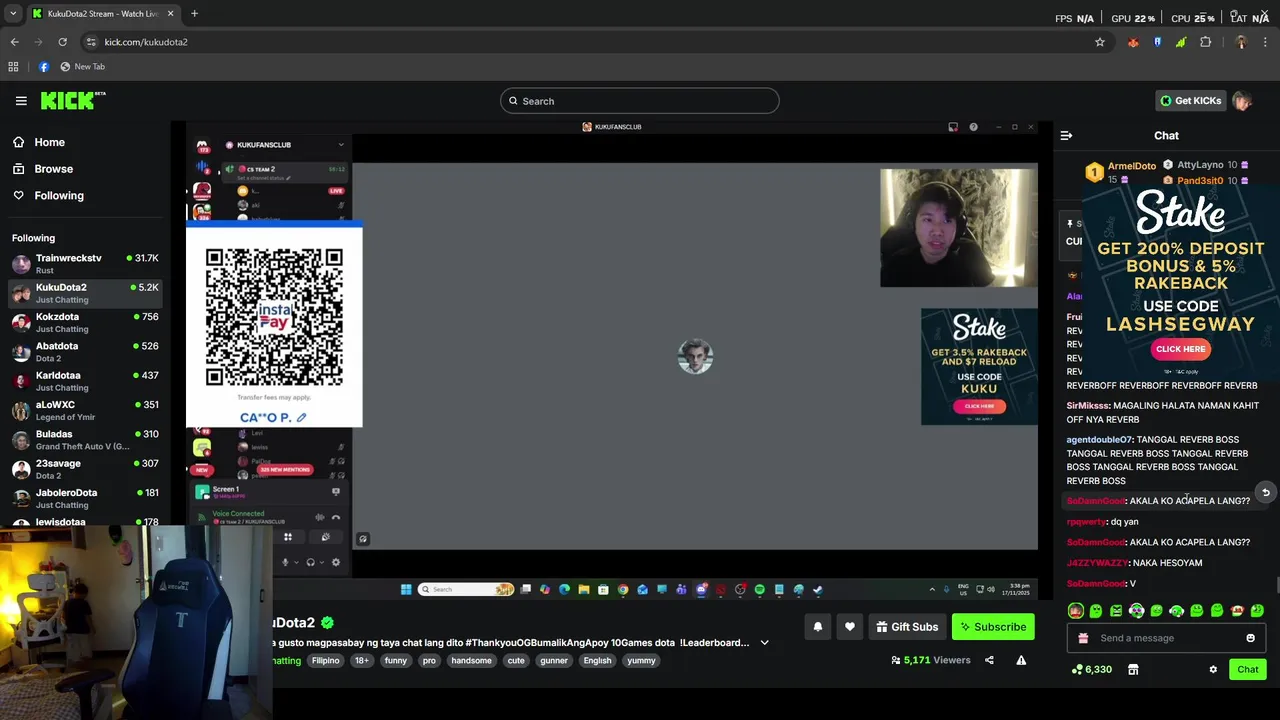Screen dimensions: 1280x720
Task: Collapse the chat panel arrow icon
Action: (1066, 135)
